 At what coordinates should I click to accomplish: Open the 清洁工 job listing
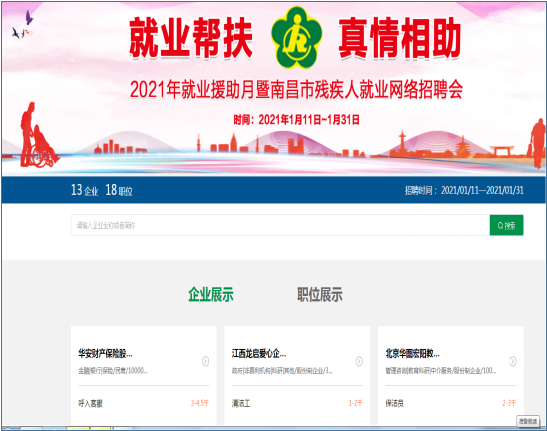tap(241, 403)
